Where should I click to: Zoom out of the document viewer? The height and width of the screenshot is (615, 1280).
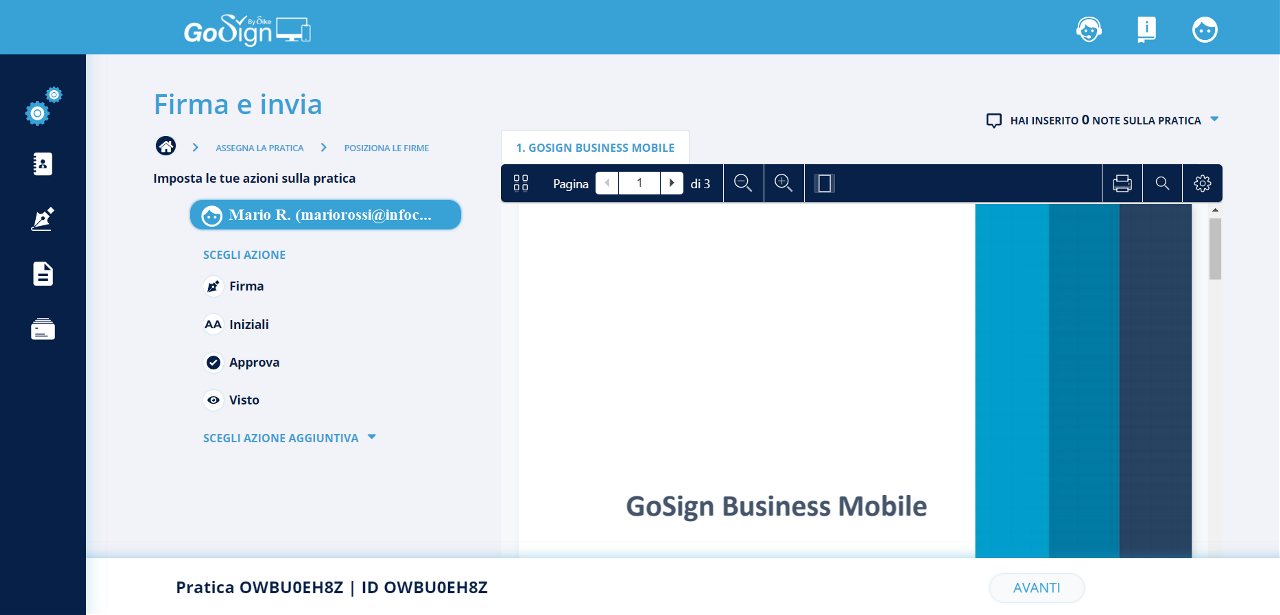743,183
